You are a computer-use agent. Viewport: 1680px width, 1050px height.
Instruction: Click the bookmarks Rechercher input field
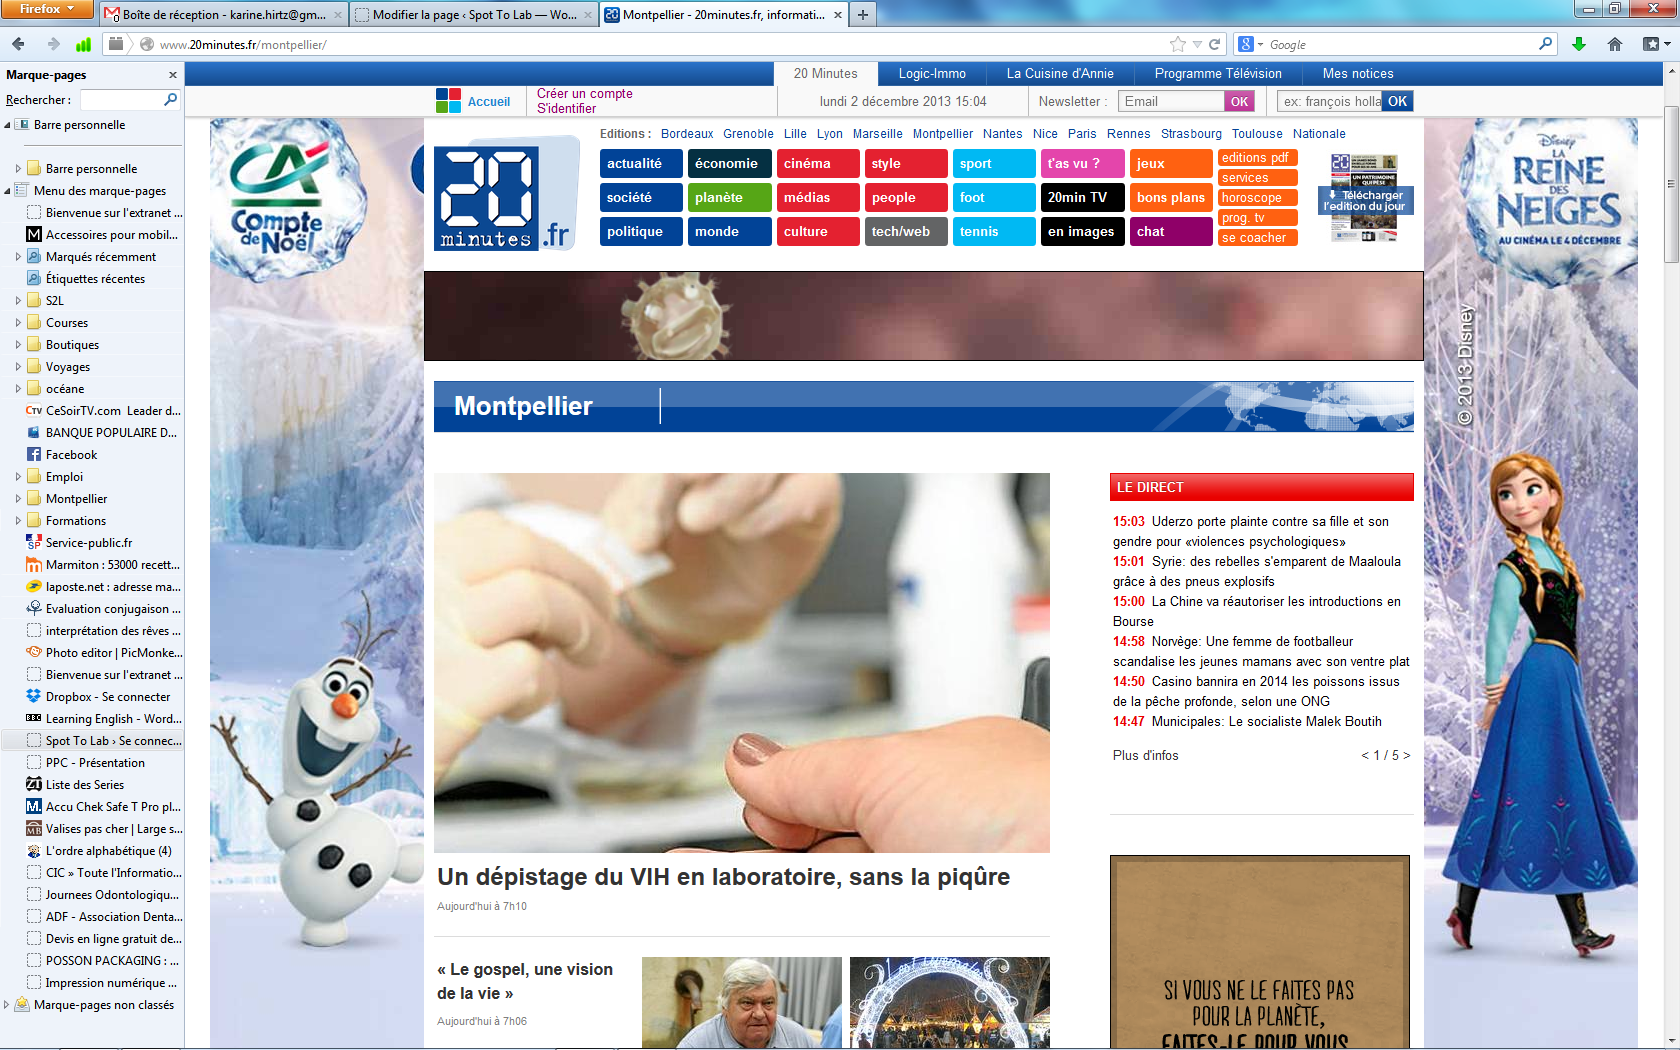click(122, 99)
